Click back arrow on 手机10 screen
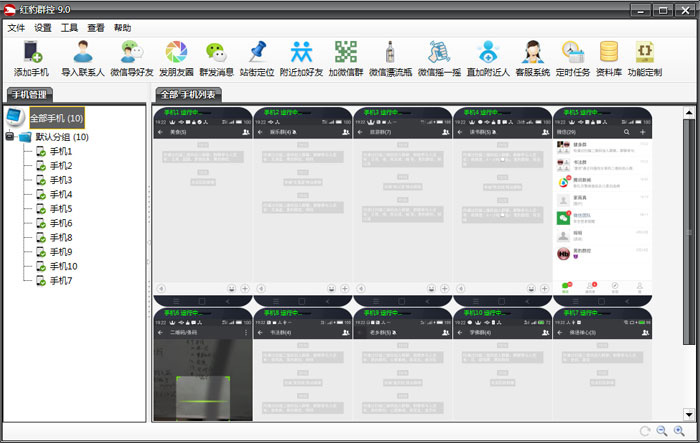The image size is (700, 443). (x=460, y=333)
